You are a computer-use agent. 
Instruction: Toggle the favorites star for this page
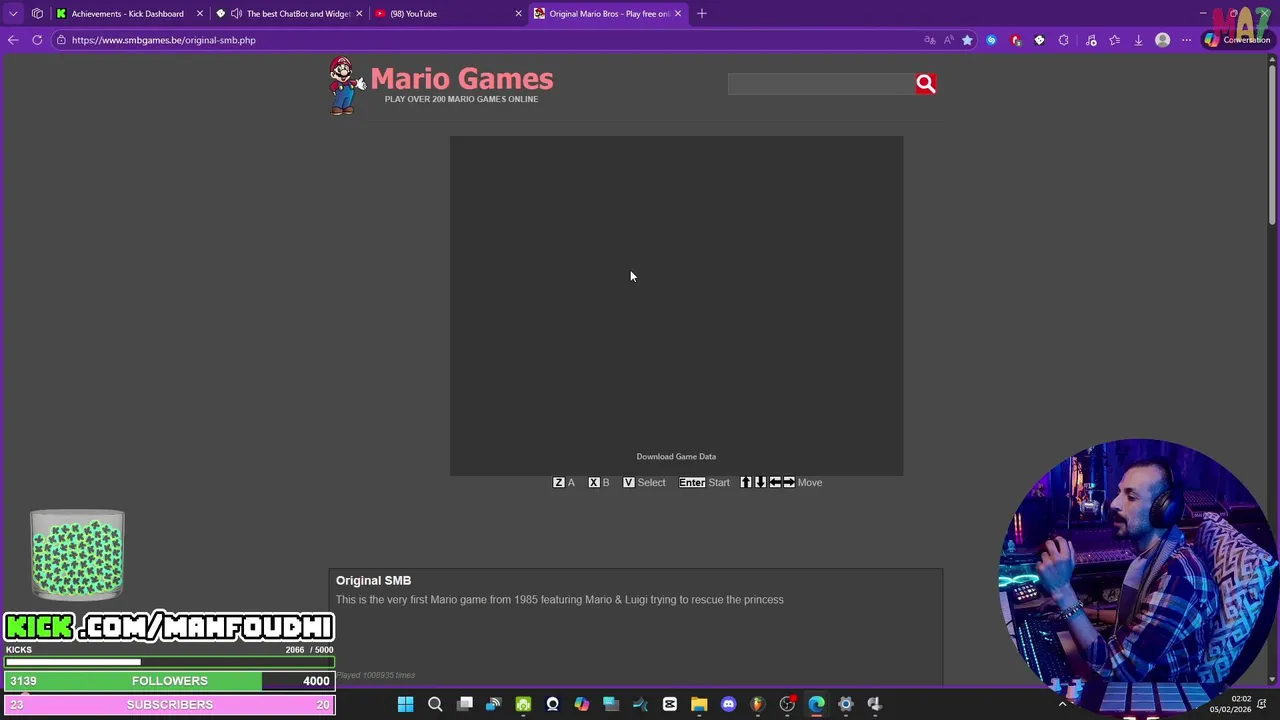[967, 40]
